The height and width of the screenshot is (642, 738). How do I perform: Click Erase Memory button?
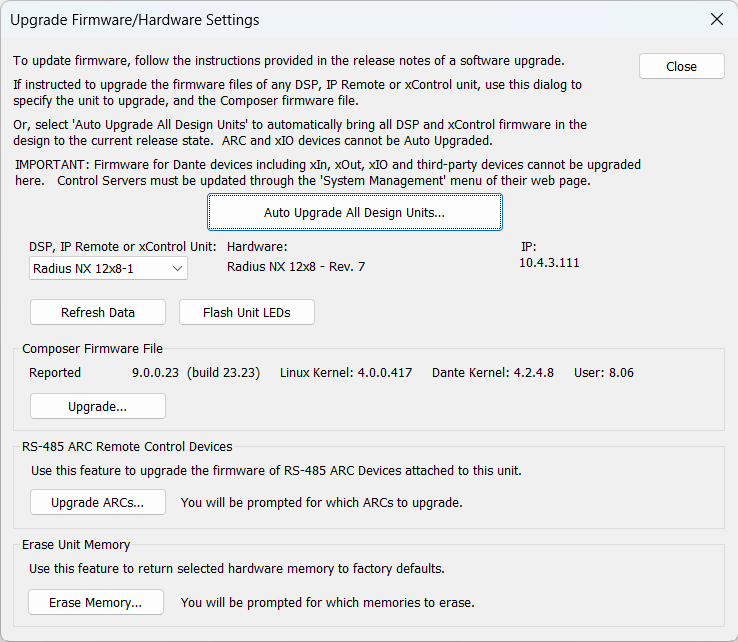(96, 602)
